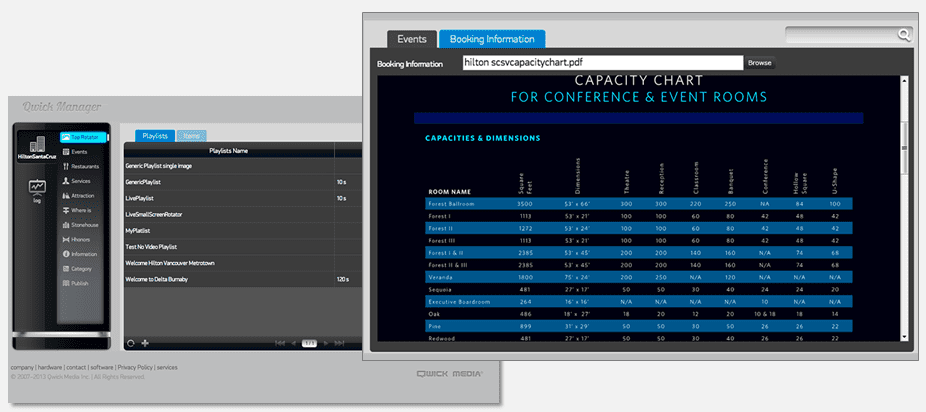Image resolution: width=926 pixels, height=412 pixels.
Task: Go to next playlists page
Action: [x=325, y=343]
